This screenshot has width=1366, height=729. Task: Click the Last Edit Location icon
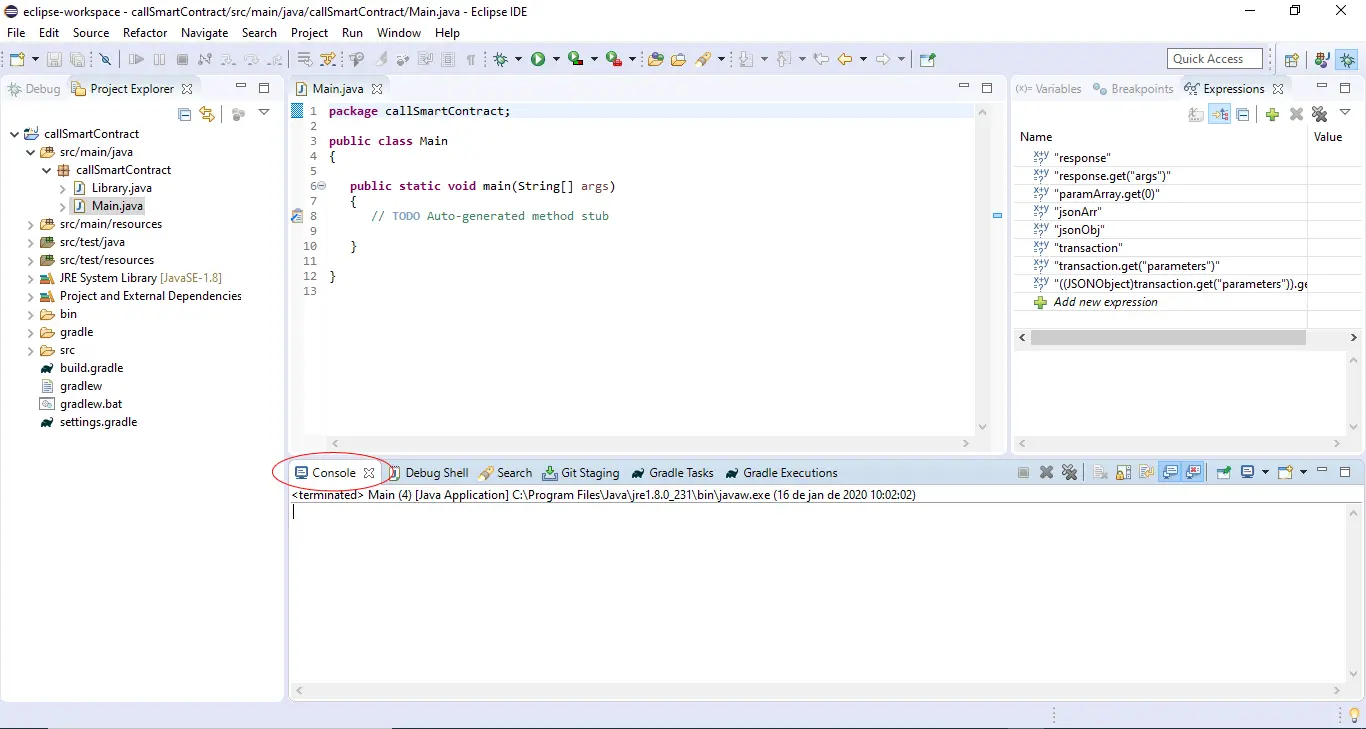click(x=821, y=60)
